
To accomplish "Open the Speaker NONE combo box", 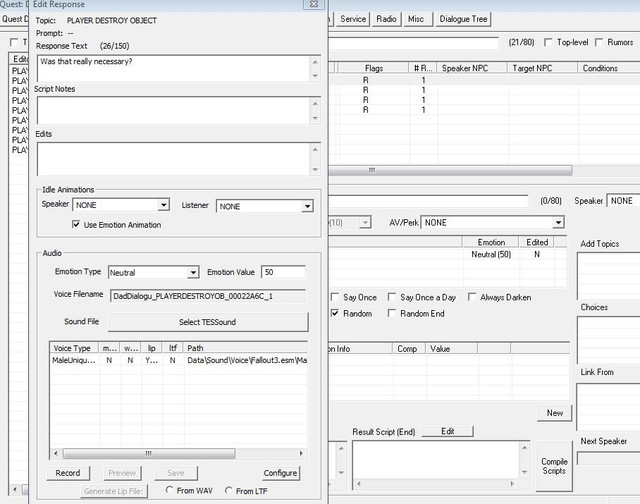I will pos(623,201).
